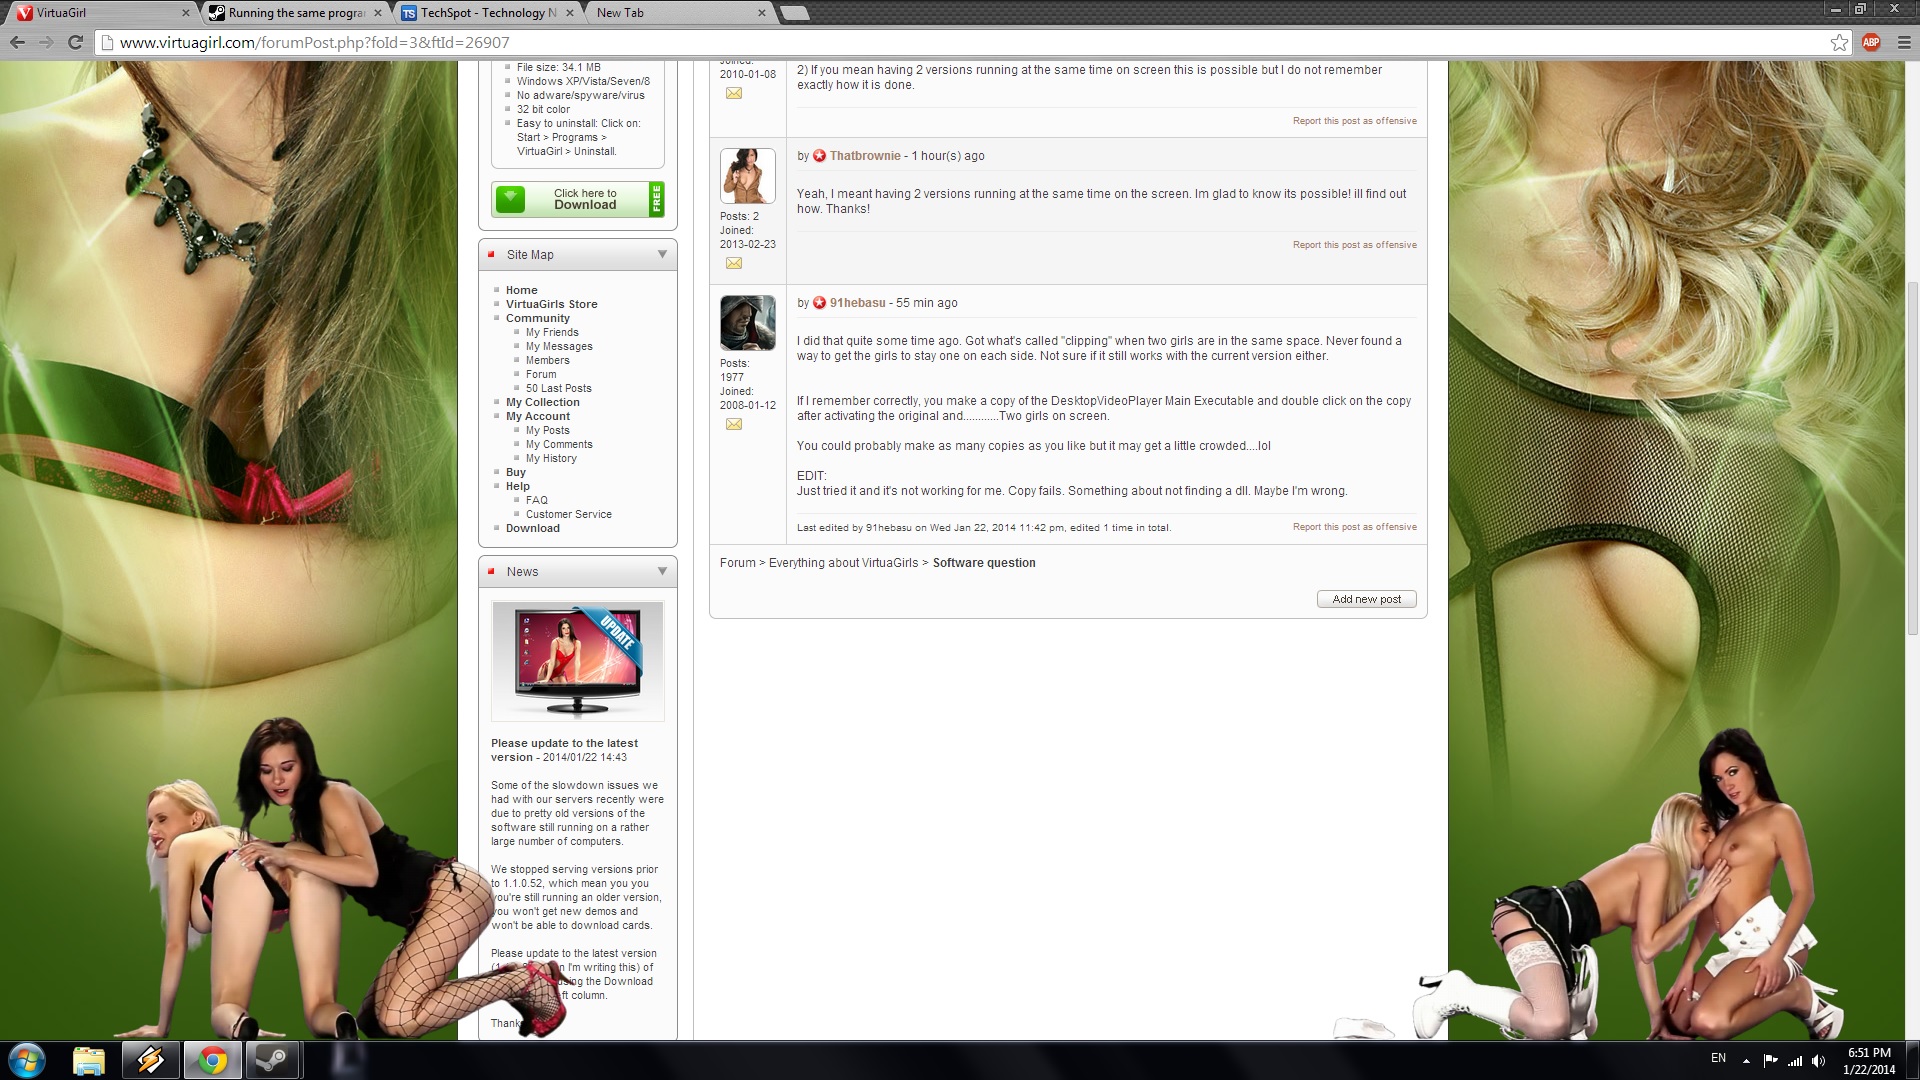Open Buy link in Site Map
Screen dimensions: 1920x1080
(x=515, y=472)
